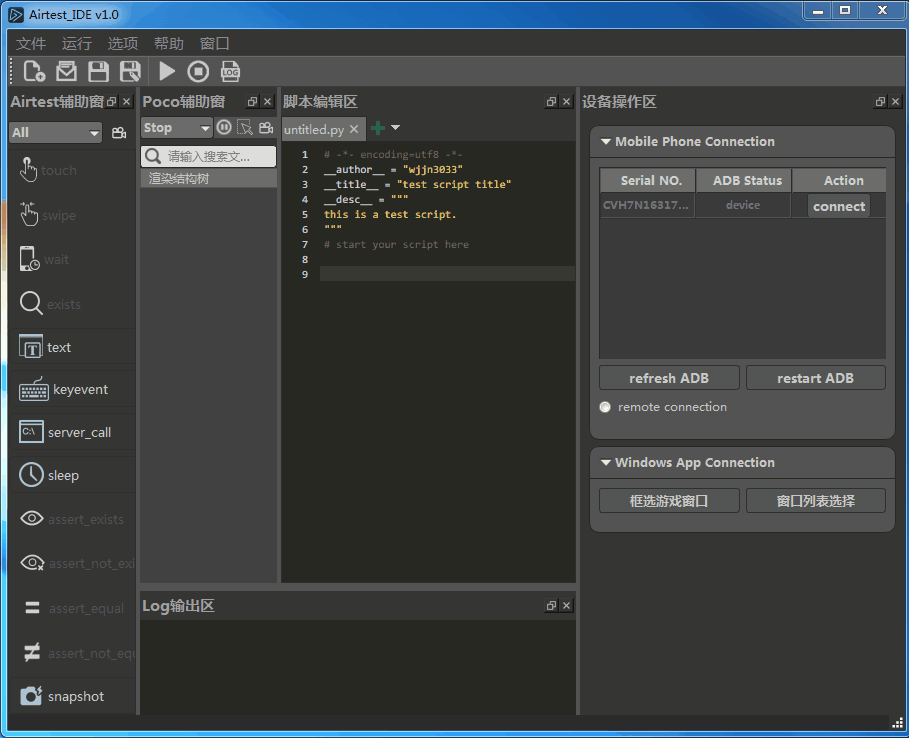Image resolution: width=909 pixels, height=738 pixels.
Task: Click the ADB Status column header
Action: click(x=744, y=180)
